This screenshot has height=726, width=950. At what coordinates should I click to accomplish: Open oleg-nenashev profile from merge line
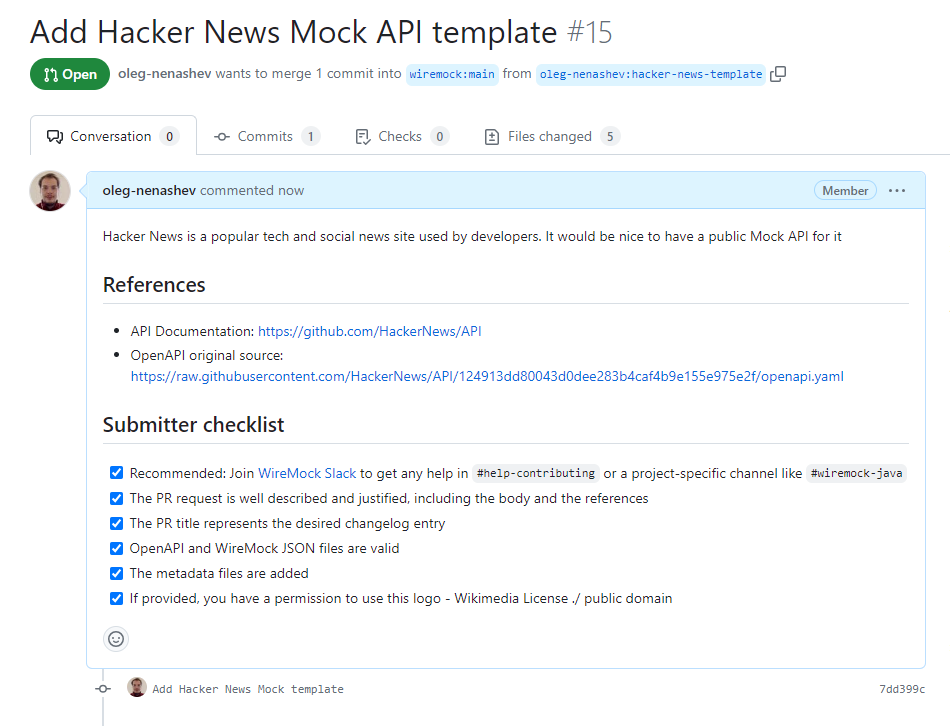tap(165, 74)
